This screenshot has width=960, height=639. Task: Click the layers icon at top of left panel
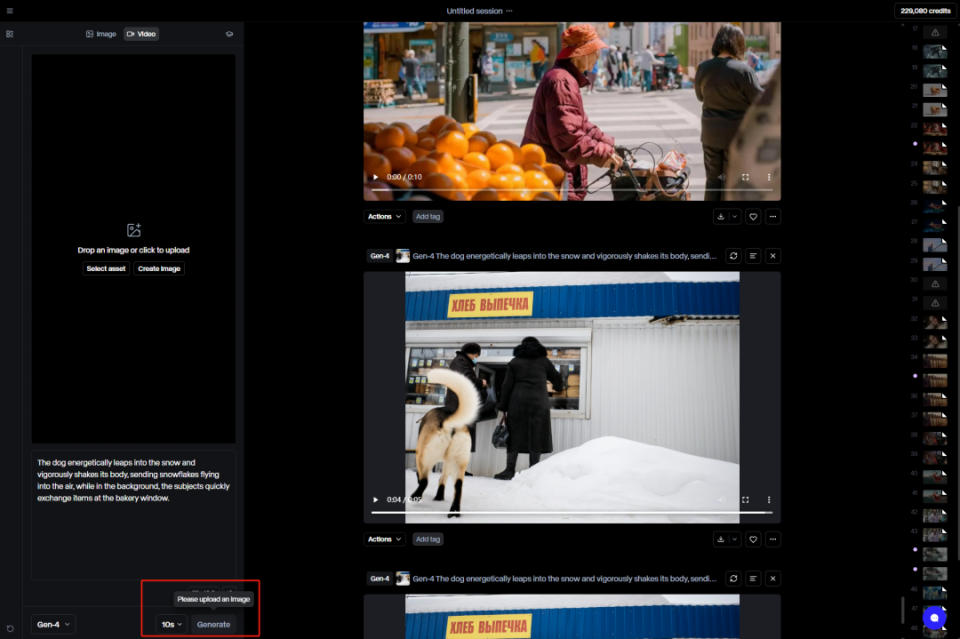(x=229, y=34)
